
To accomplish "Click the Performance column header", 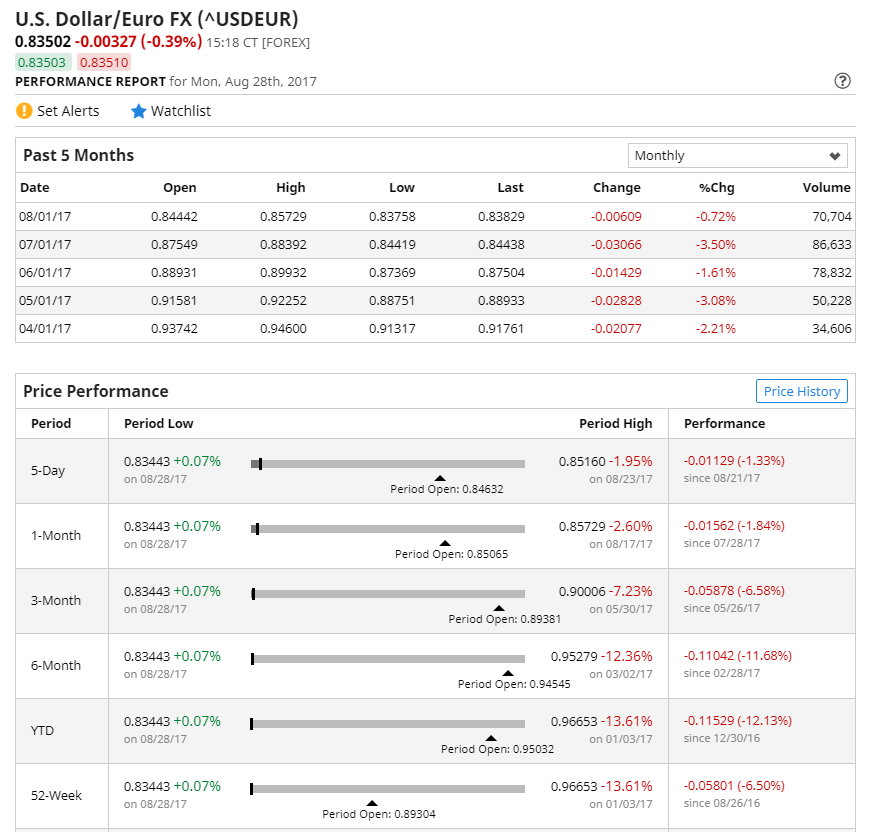I will (x=724, y=423).
